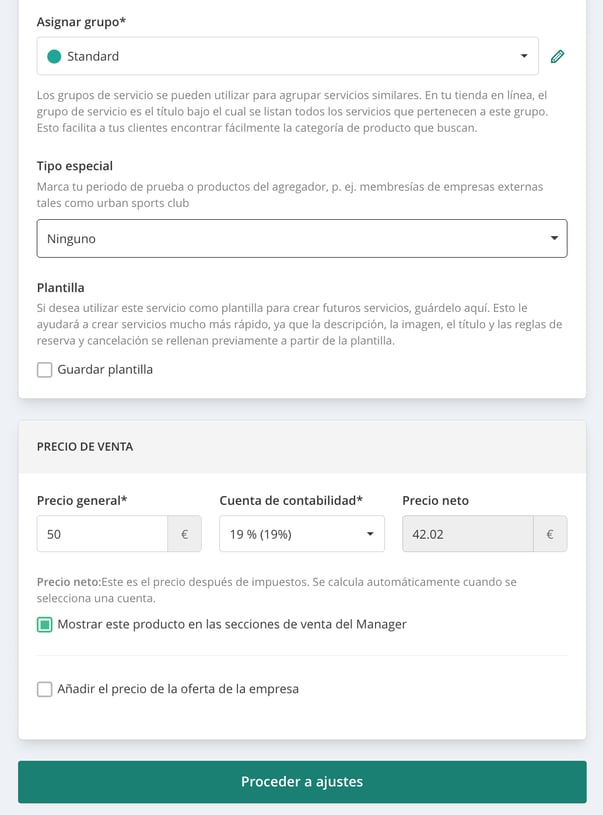Click the green Standard group color dot
The image size is (603, 815).
coord(54,56)
